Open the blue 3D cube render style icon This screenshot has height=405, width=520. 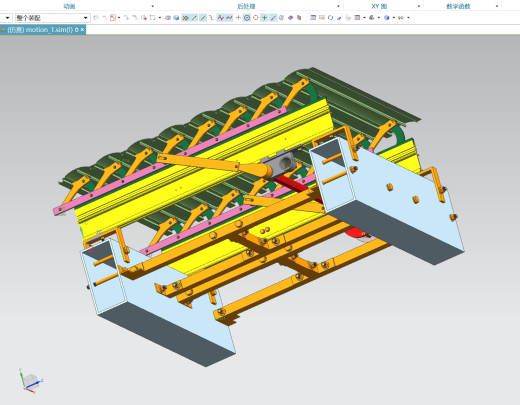(386, 18)
